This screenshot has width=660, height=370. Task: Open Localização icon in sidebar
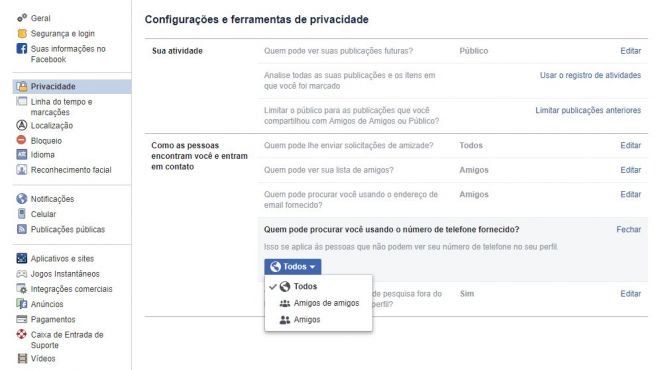tap(21, 125)
